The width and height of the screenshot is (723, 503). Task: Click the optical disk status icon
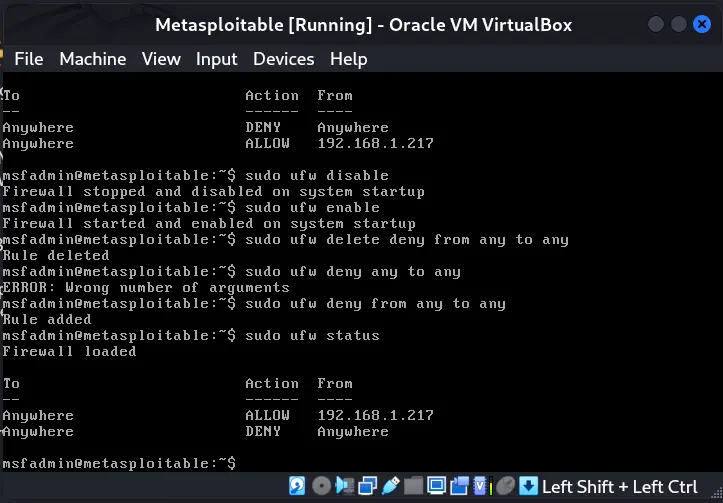321,486
